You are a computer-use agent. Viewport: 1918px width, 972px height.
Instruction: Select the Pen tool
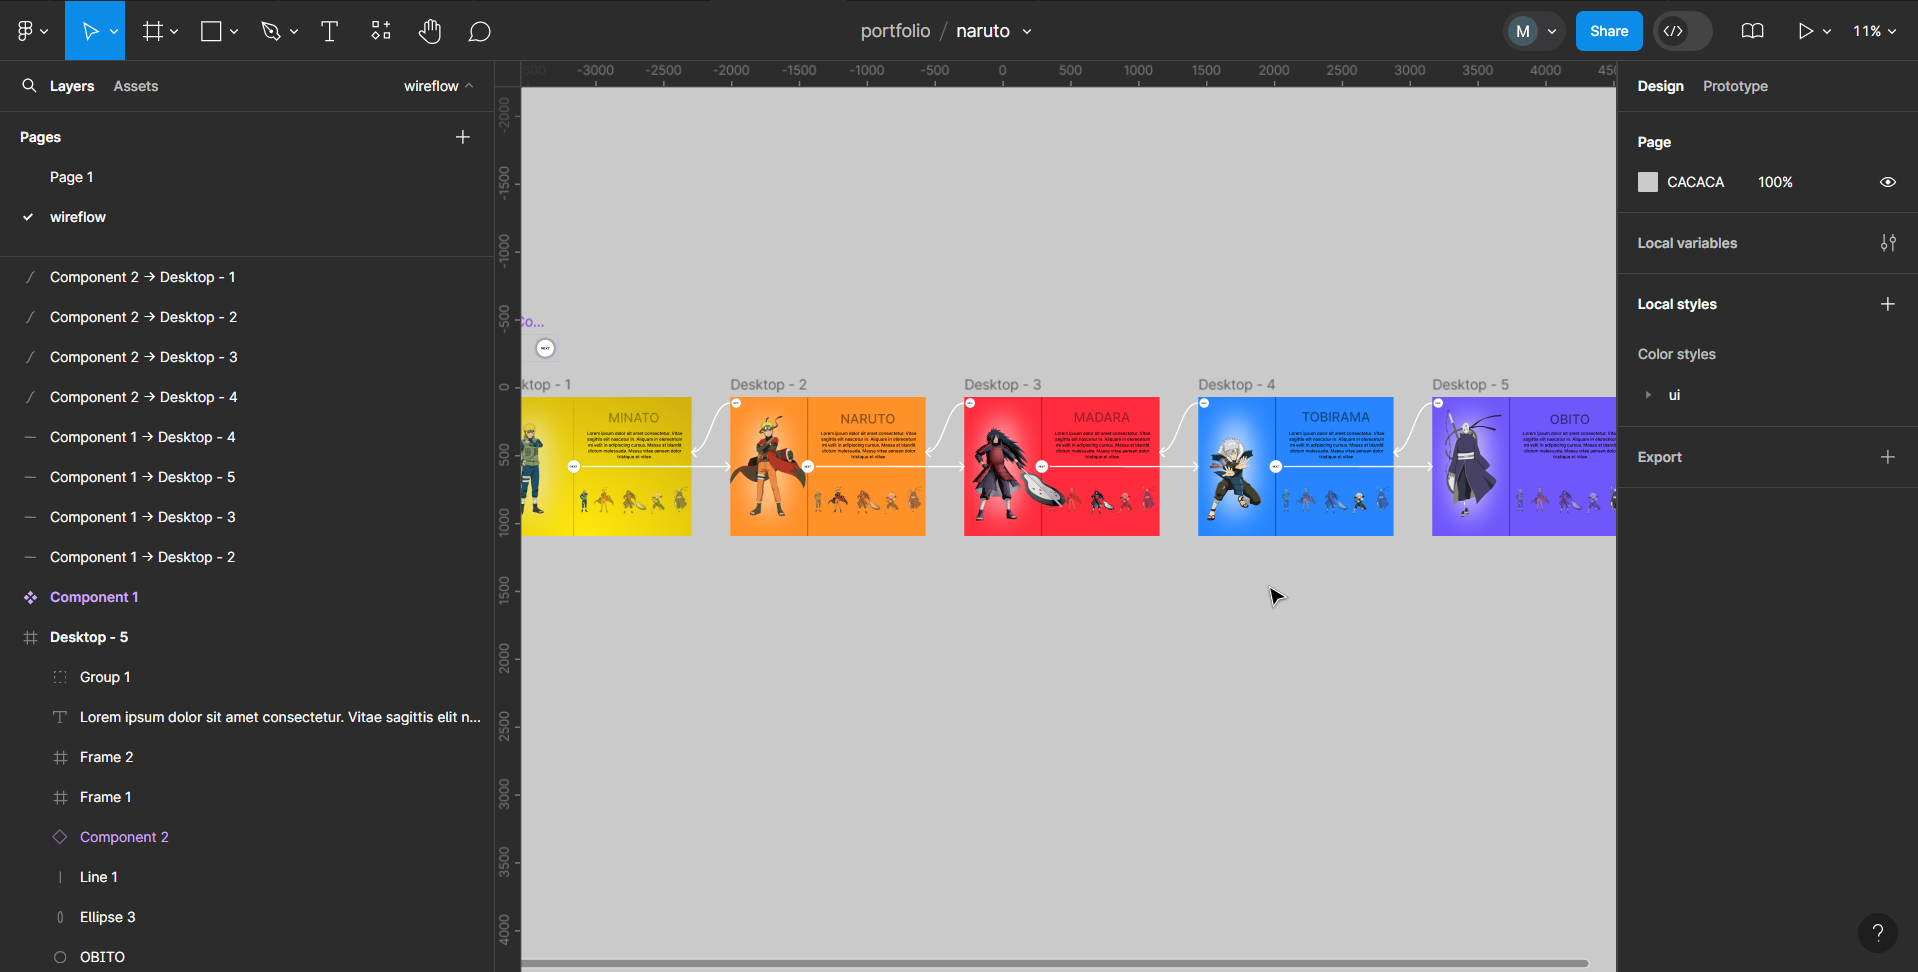coord(271,31)
